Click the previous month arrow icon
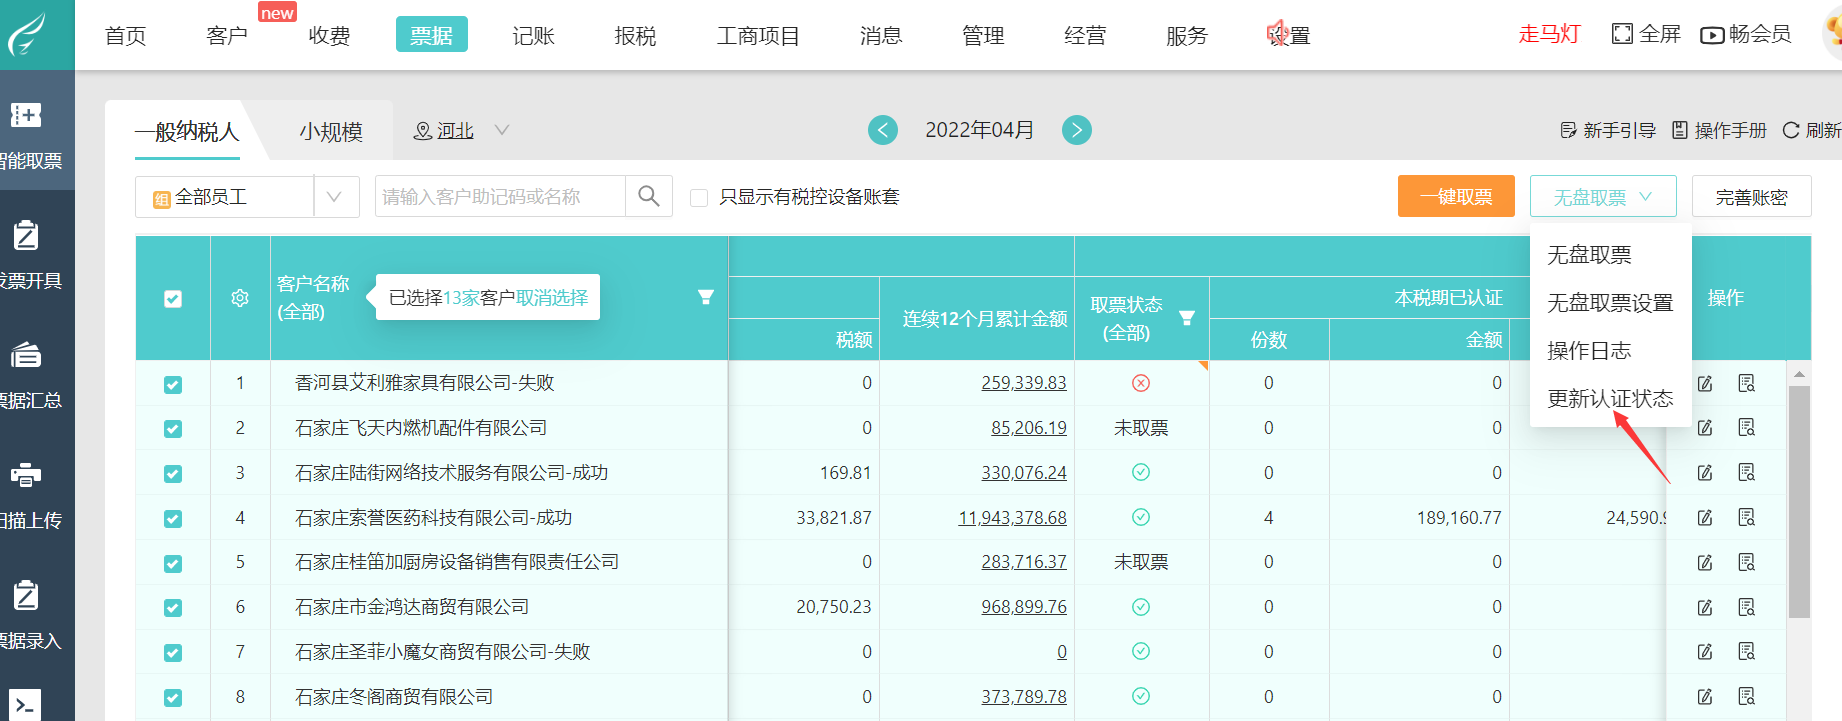 [x=882, y=130]
